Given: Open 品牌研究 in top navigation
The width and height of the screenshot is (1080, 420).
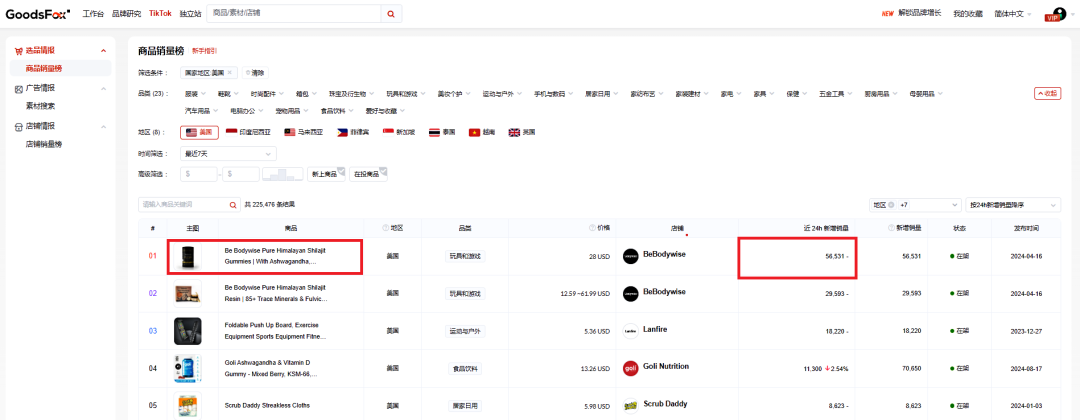Looking at the screenshot, I should click(126, 14).
